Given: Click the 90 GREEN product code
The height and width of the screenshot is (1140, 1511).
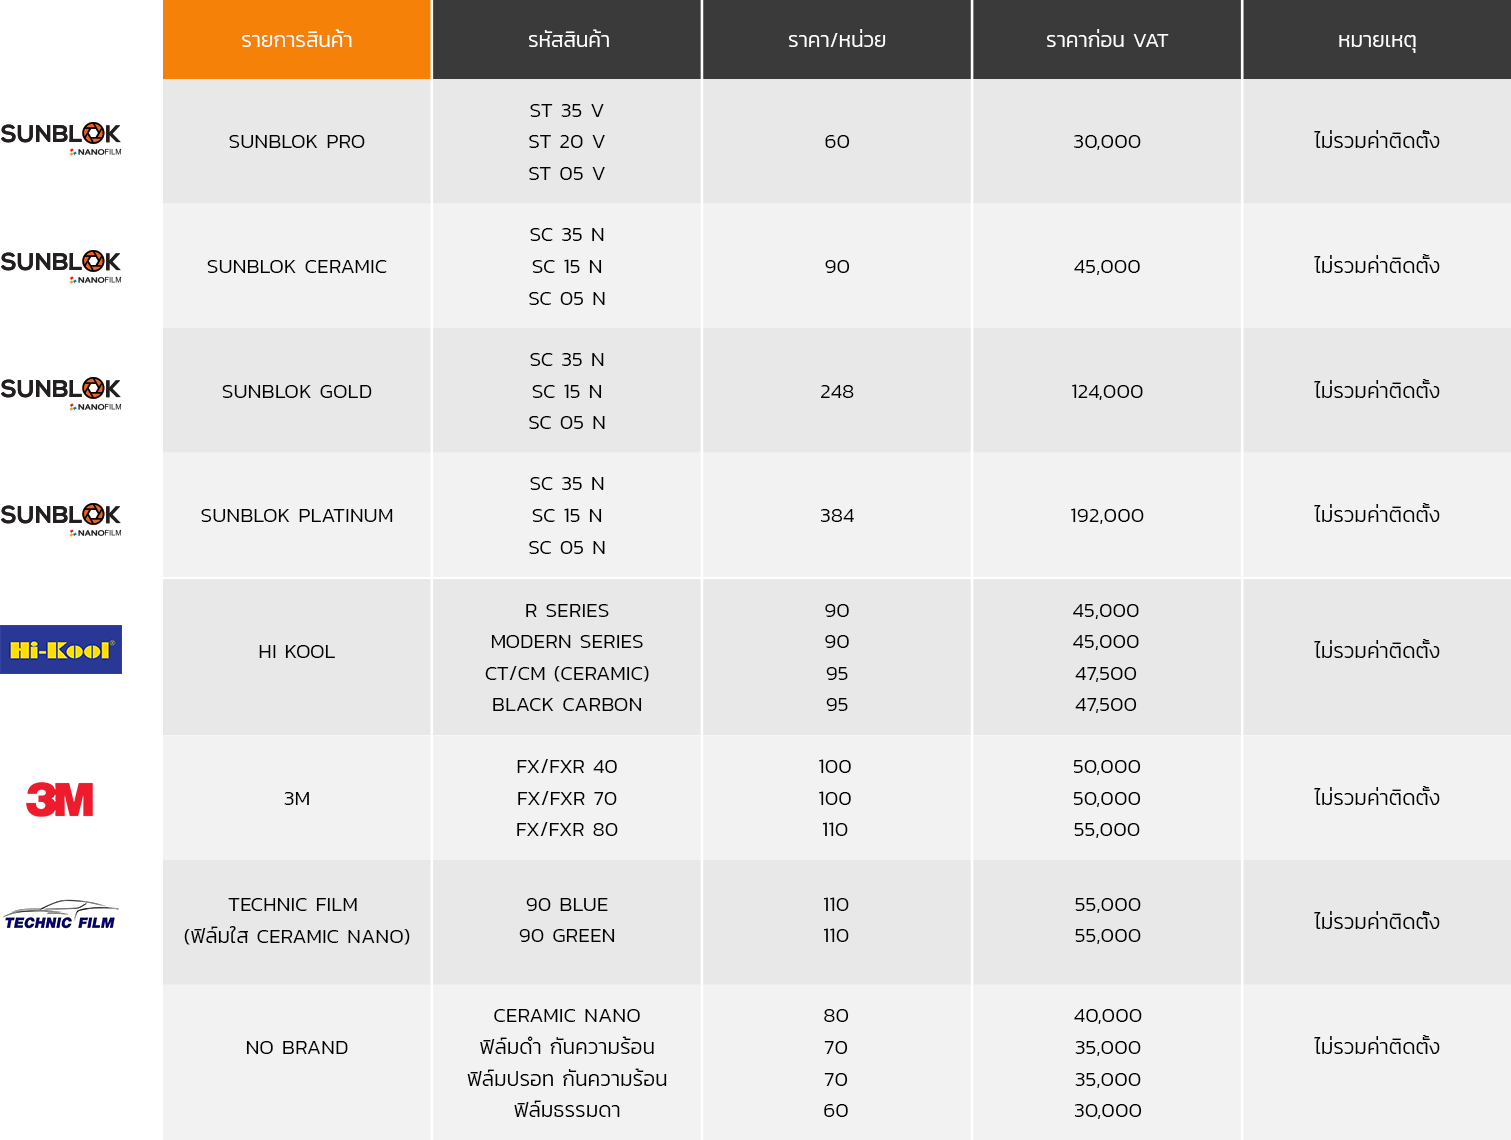Looking at the screenshot, I should pyautogui.click(x=567, y=936).
